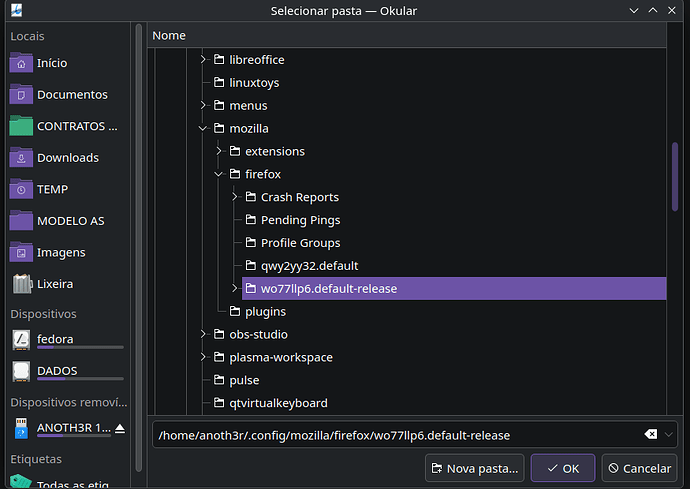Expand the Crash Reports folder
The image size is (690, 489).
(x=235, y=196)
